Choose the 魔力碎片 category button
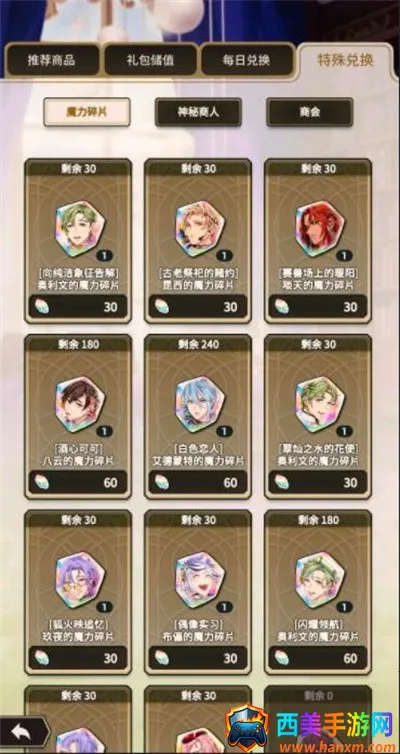400x754 pixels. [x=87, y=112]
